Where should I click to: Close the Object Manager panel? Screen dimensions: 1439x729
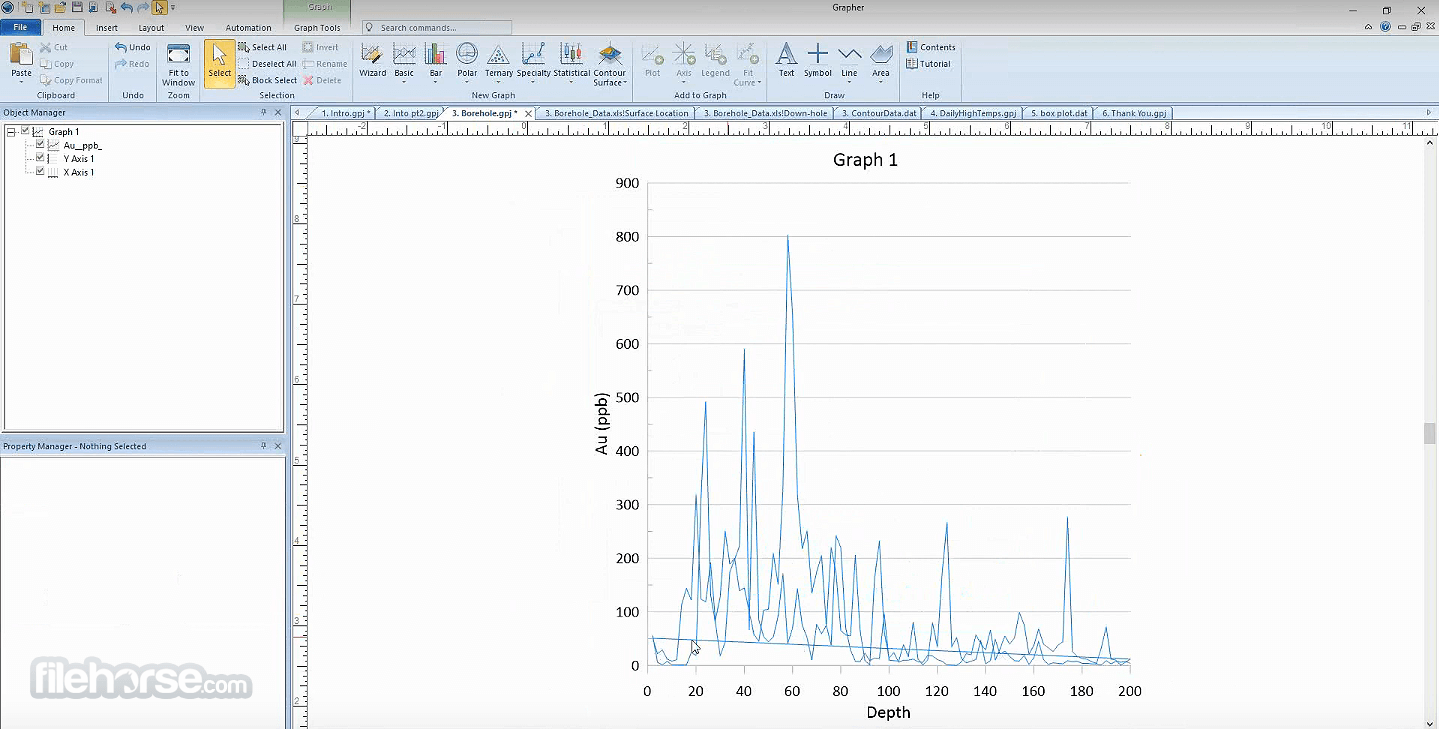pyautogui.click(x=278, y=112)
